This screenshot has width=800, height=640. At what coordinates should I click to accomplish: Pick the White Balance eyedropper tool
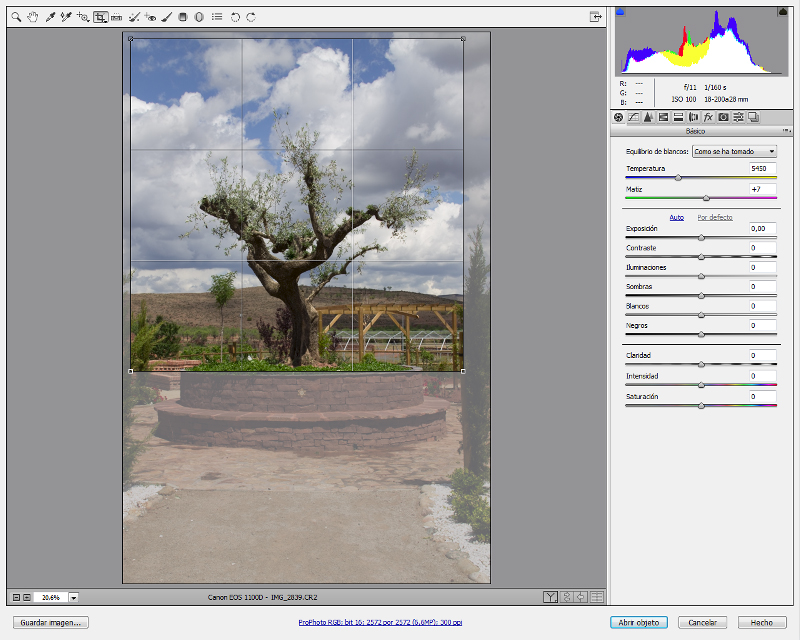click(x=49, y=17)
